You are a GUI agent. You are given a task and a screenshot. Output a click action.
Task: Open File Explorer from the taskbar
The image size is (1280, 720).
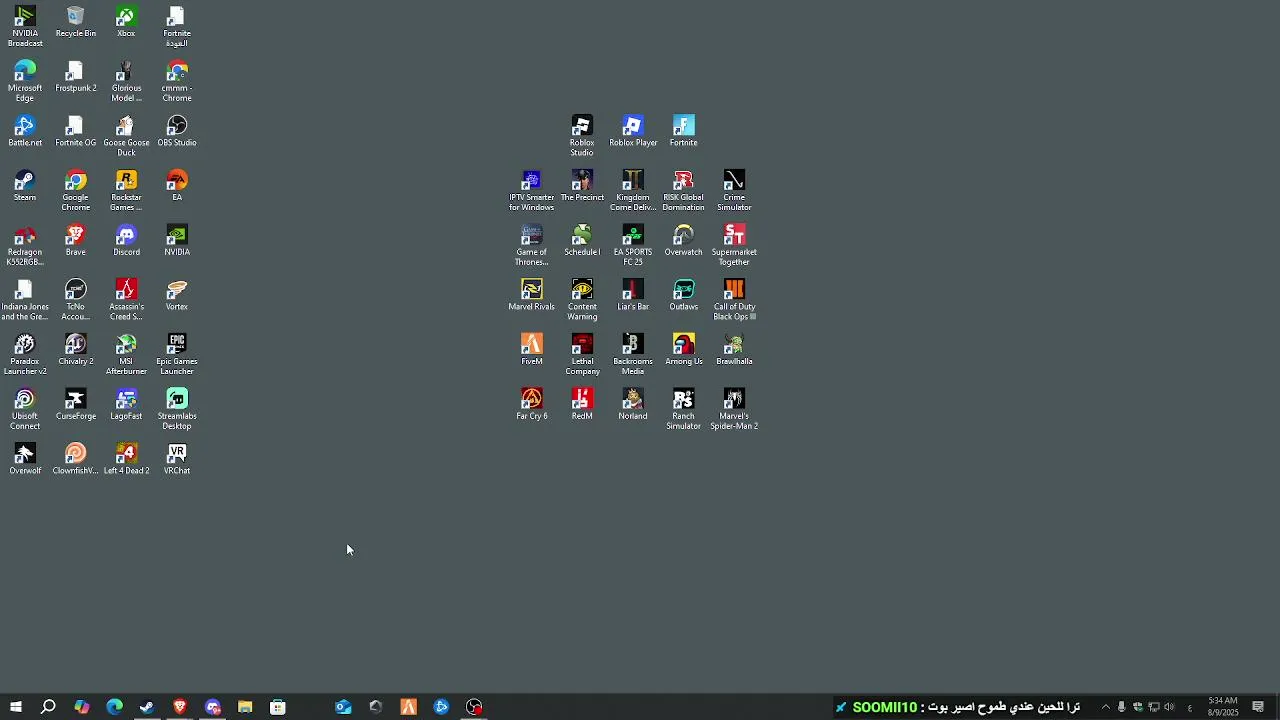[x=245, y=707]
